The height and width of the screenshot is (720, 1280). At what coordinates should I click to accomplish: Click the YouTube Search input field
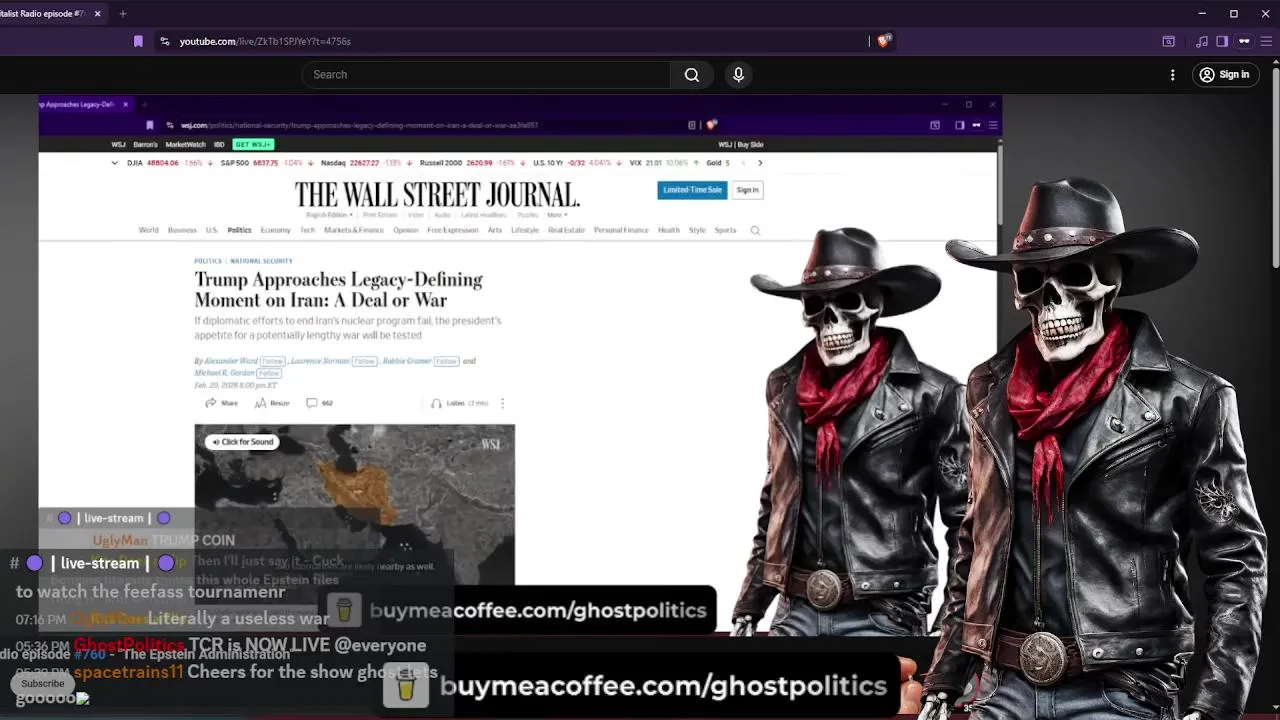486,75
